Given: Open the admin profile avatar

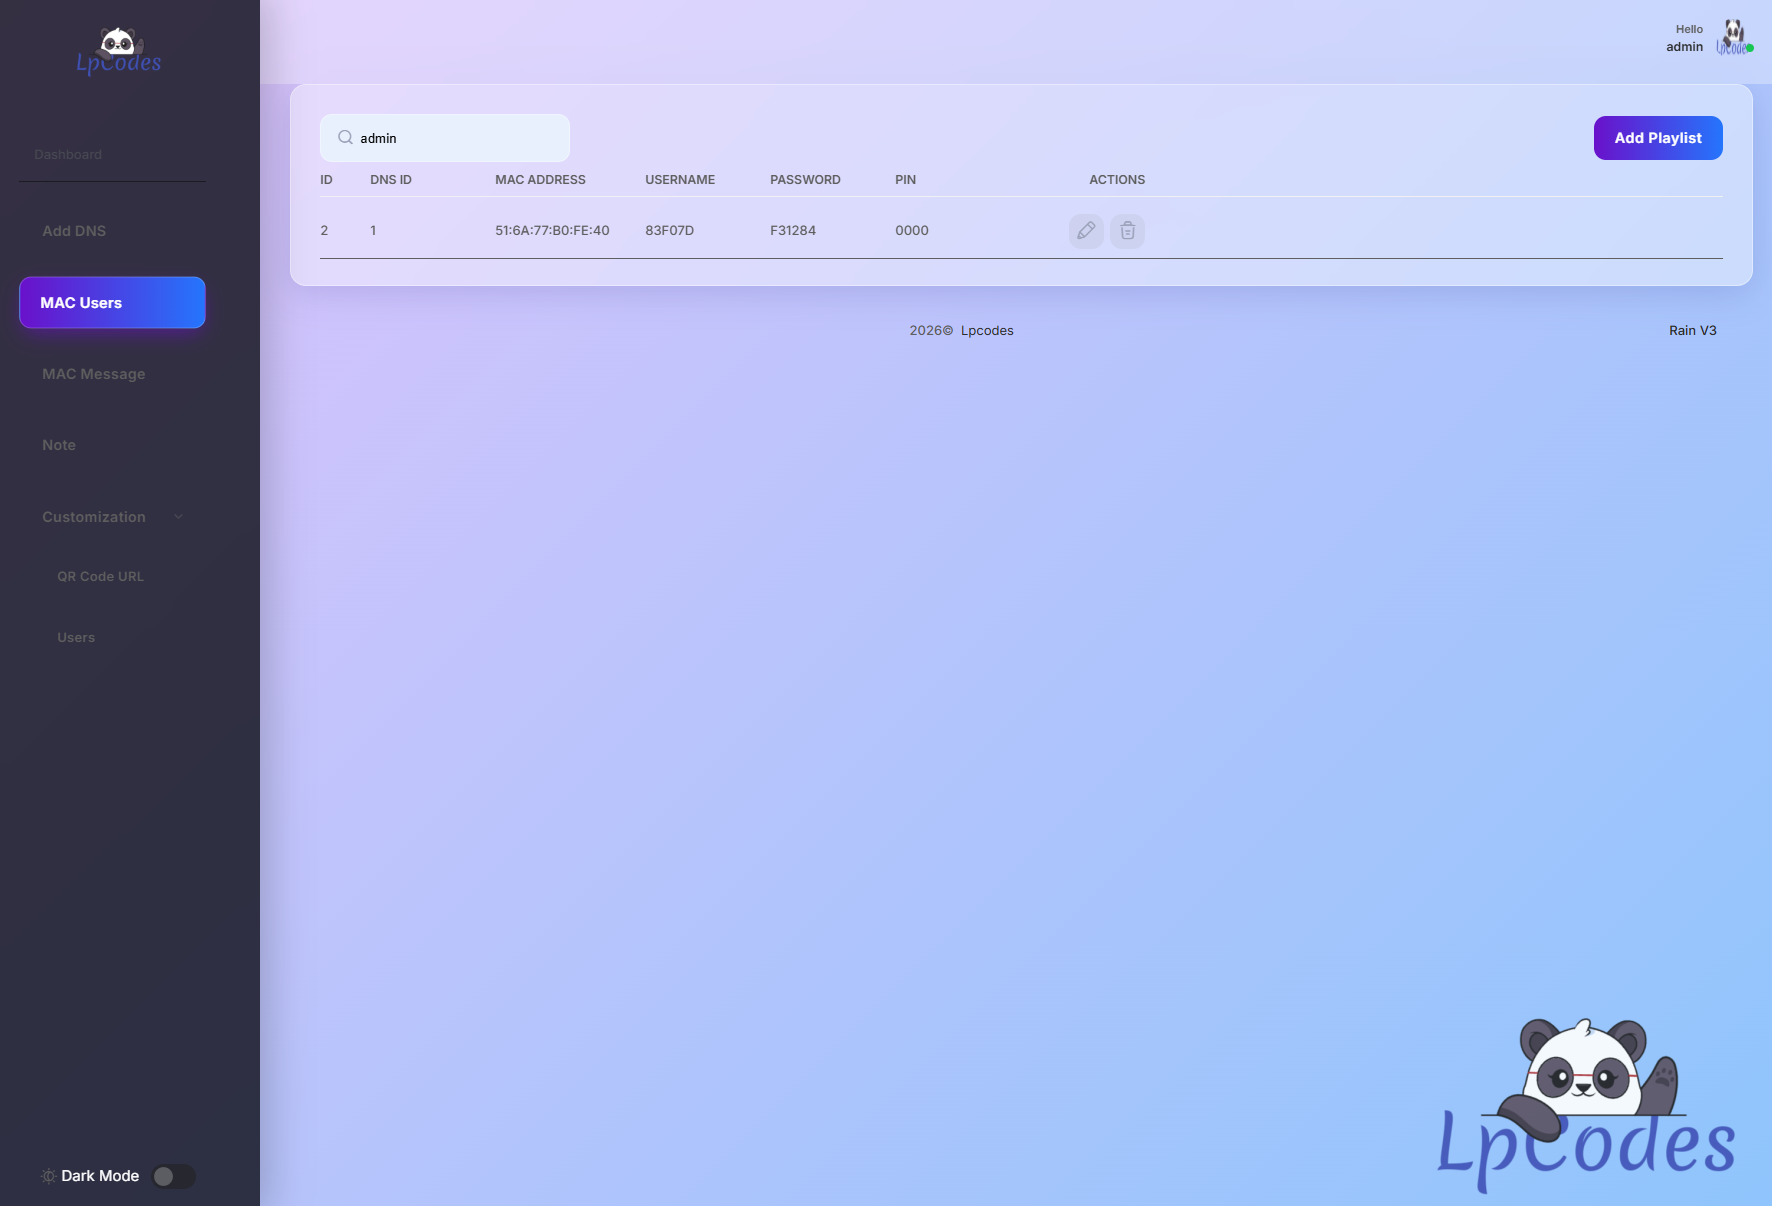Looking at the screenshot, I should 1734,38.
